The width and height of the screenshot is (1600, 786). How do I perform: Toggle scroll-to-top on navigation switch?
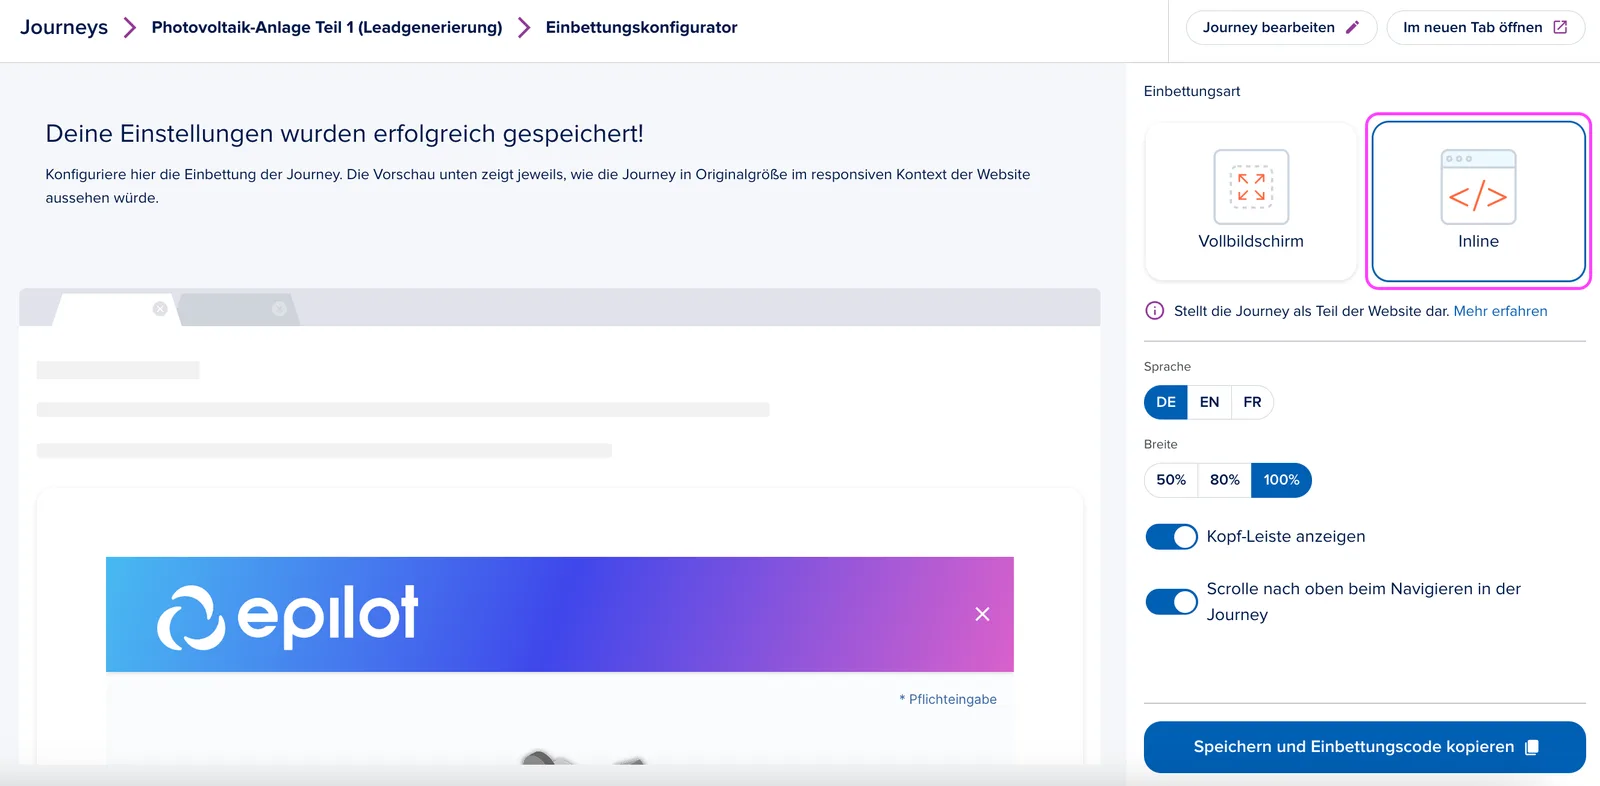(1171, 602)
